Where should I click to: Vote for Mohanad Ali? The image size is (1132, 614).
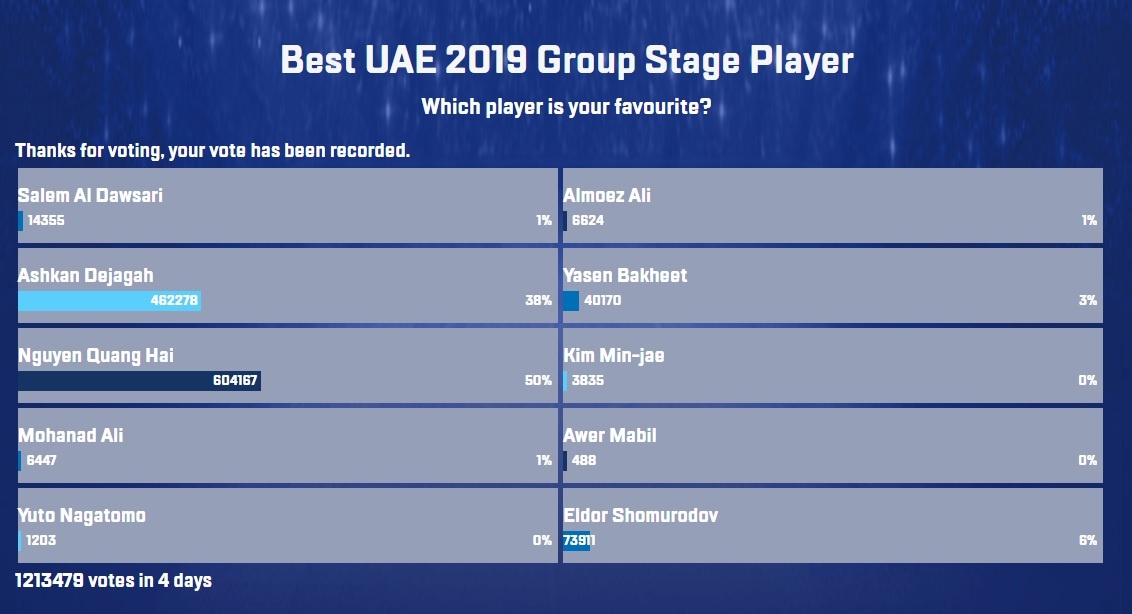click(285, 445)
